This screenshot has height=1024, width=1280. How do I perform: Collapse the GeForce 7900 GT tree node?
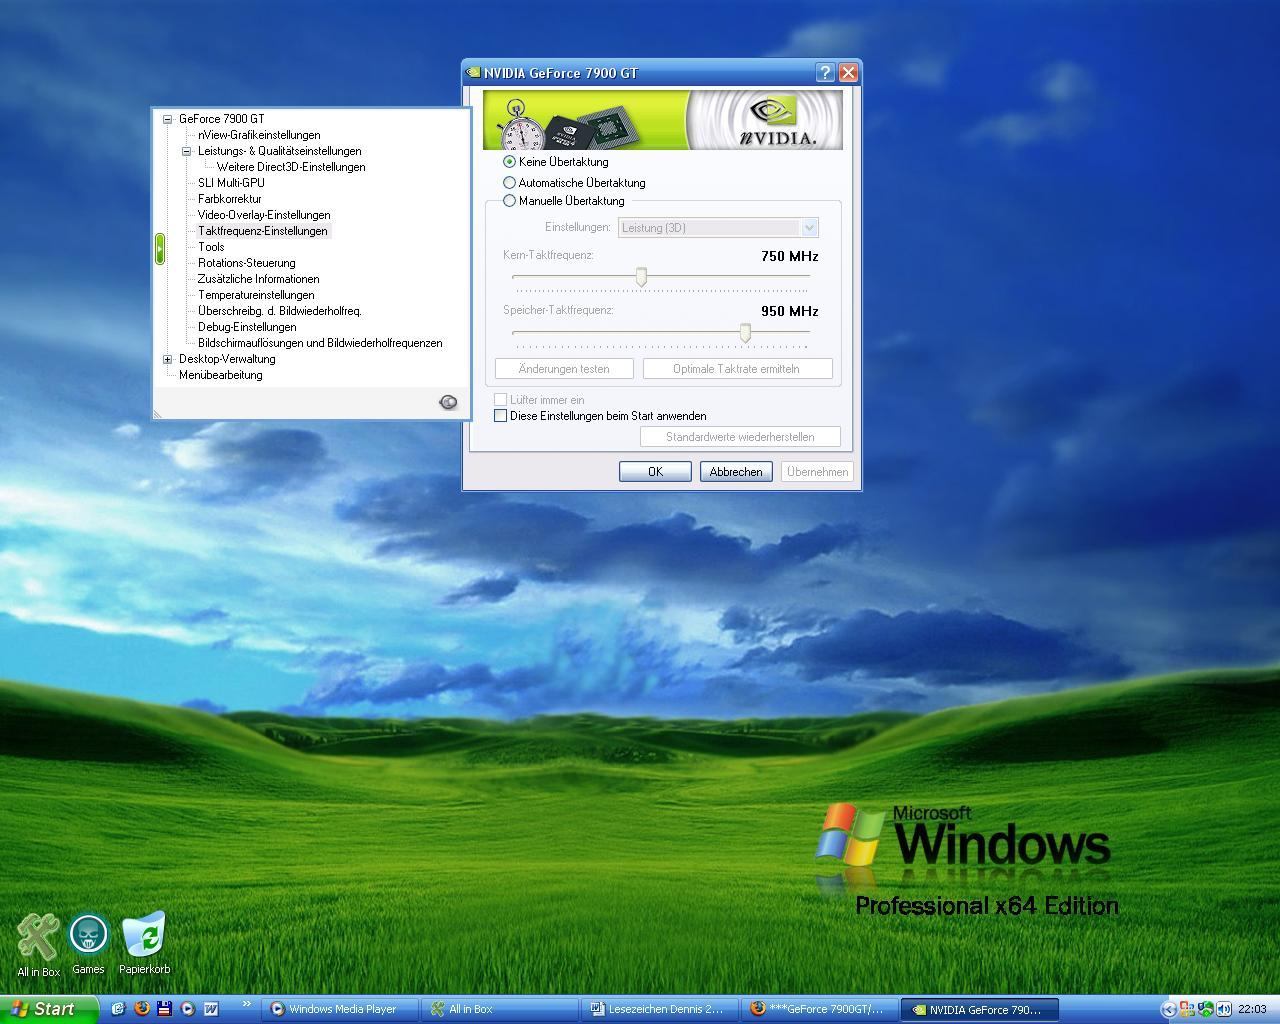168,119
